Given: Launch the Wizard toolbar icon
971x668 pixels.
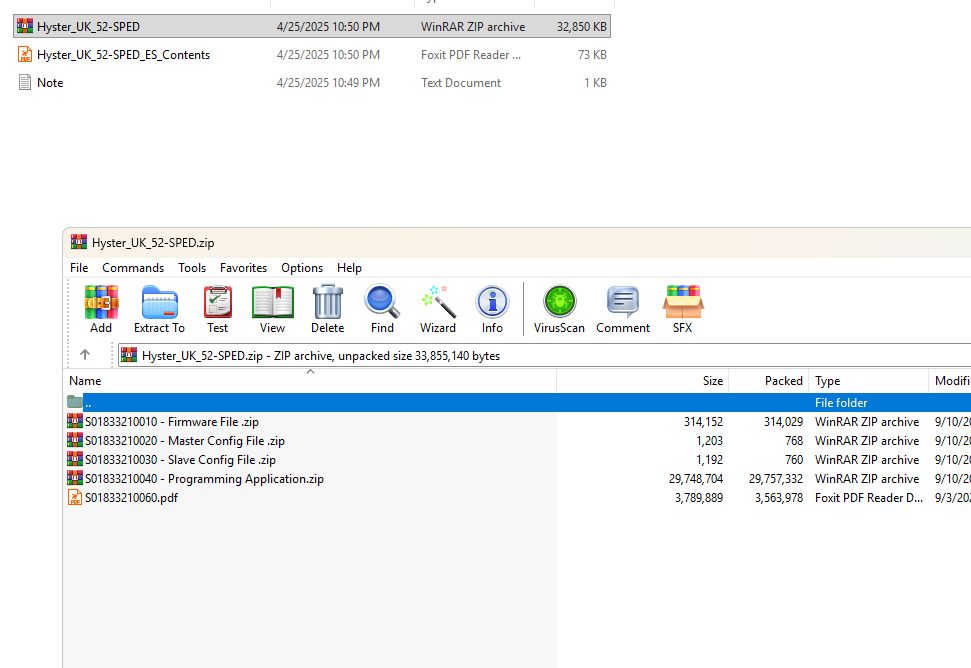Looking at the screenshot, I should 437,308.
